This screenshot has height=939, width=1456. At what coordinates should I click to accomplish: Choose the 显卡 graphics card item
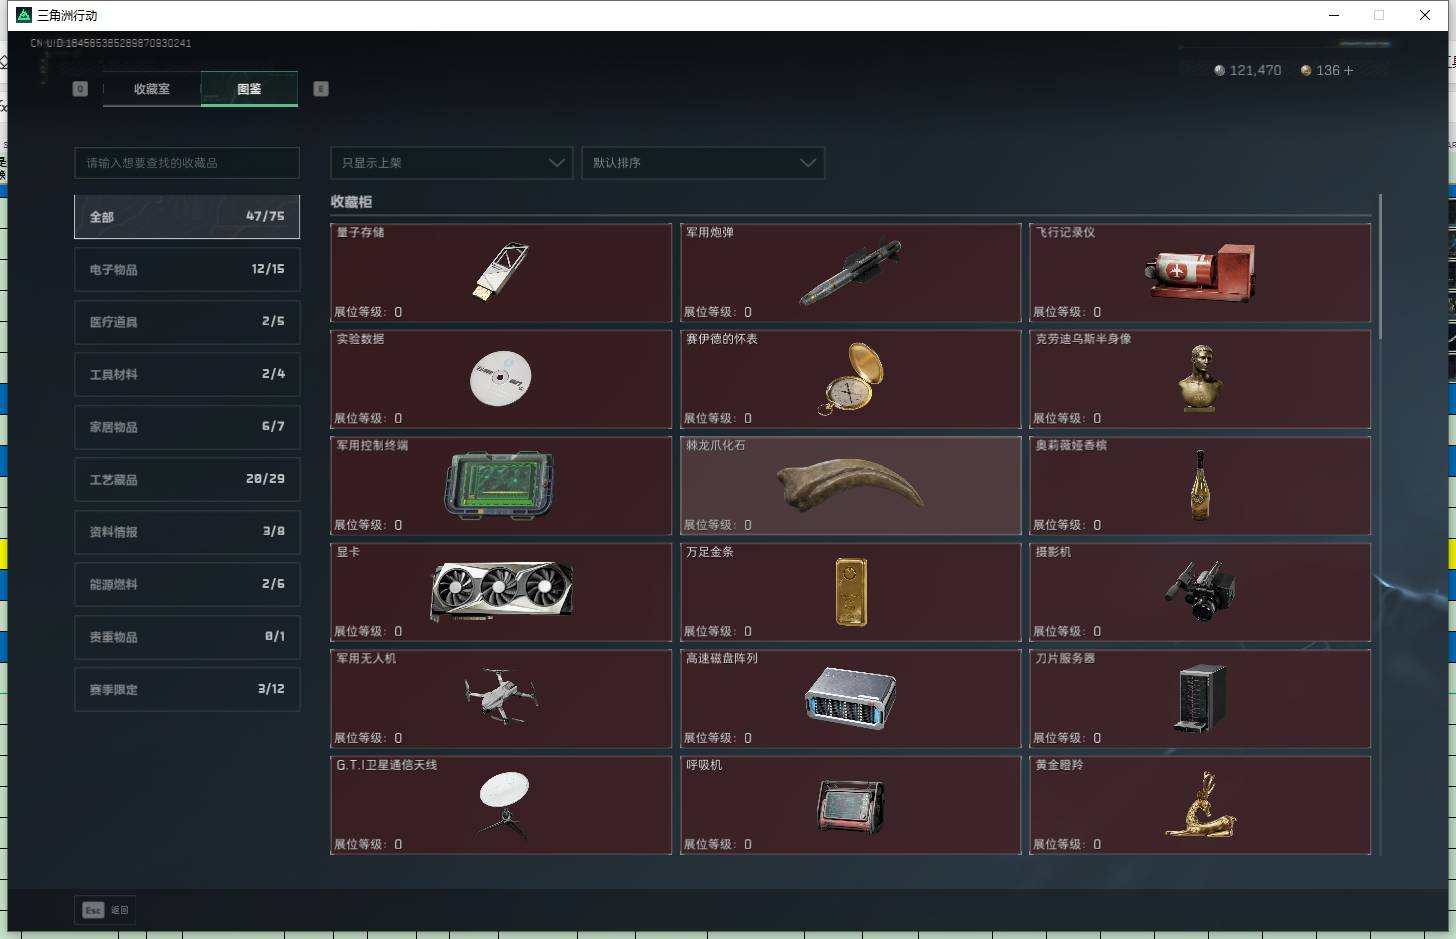tap(501, 592)
